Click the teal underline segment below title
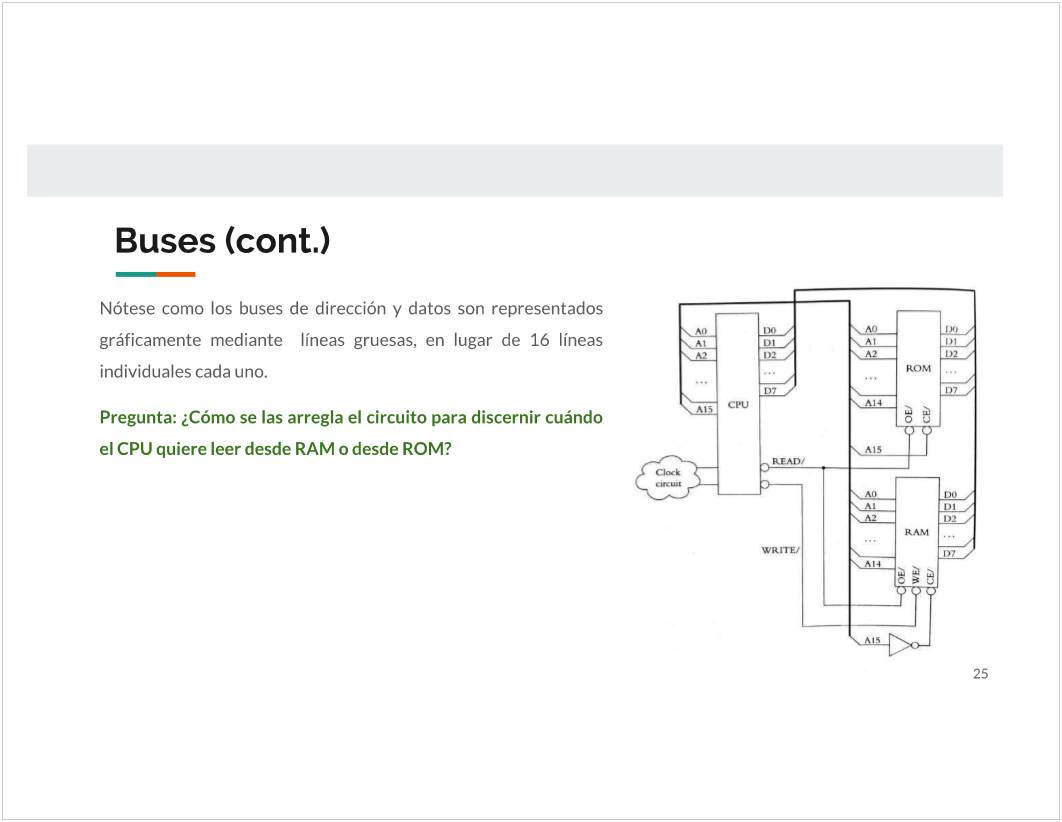Image resolution: width=1062 pixels, height=822 pixels. (135, 274)
